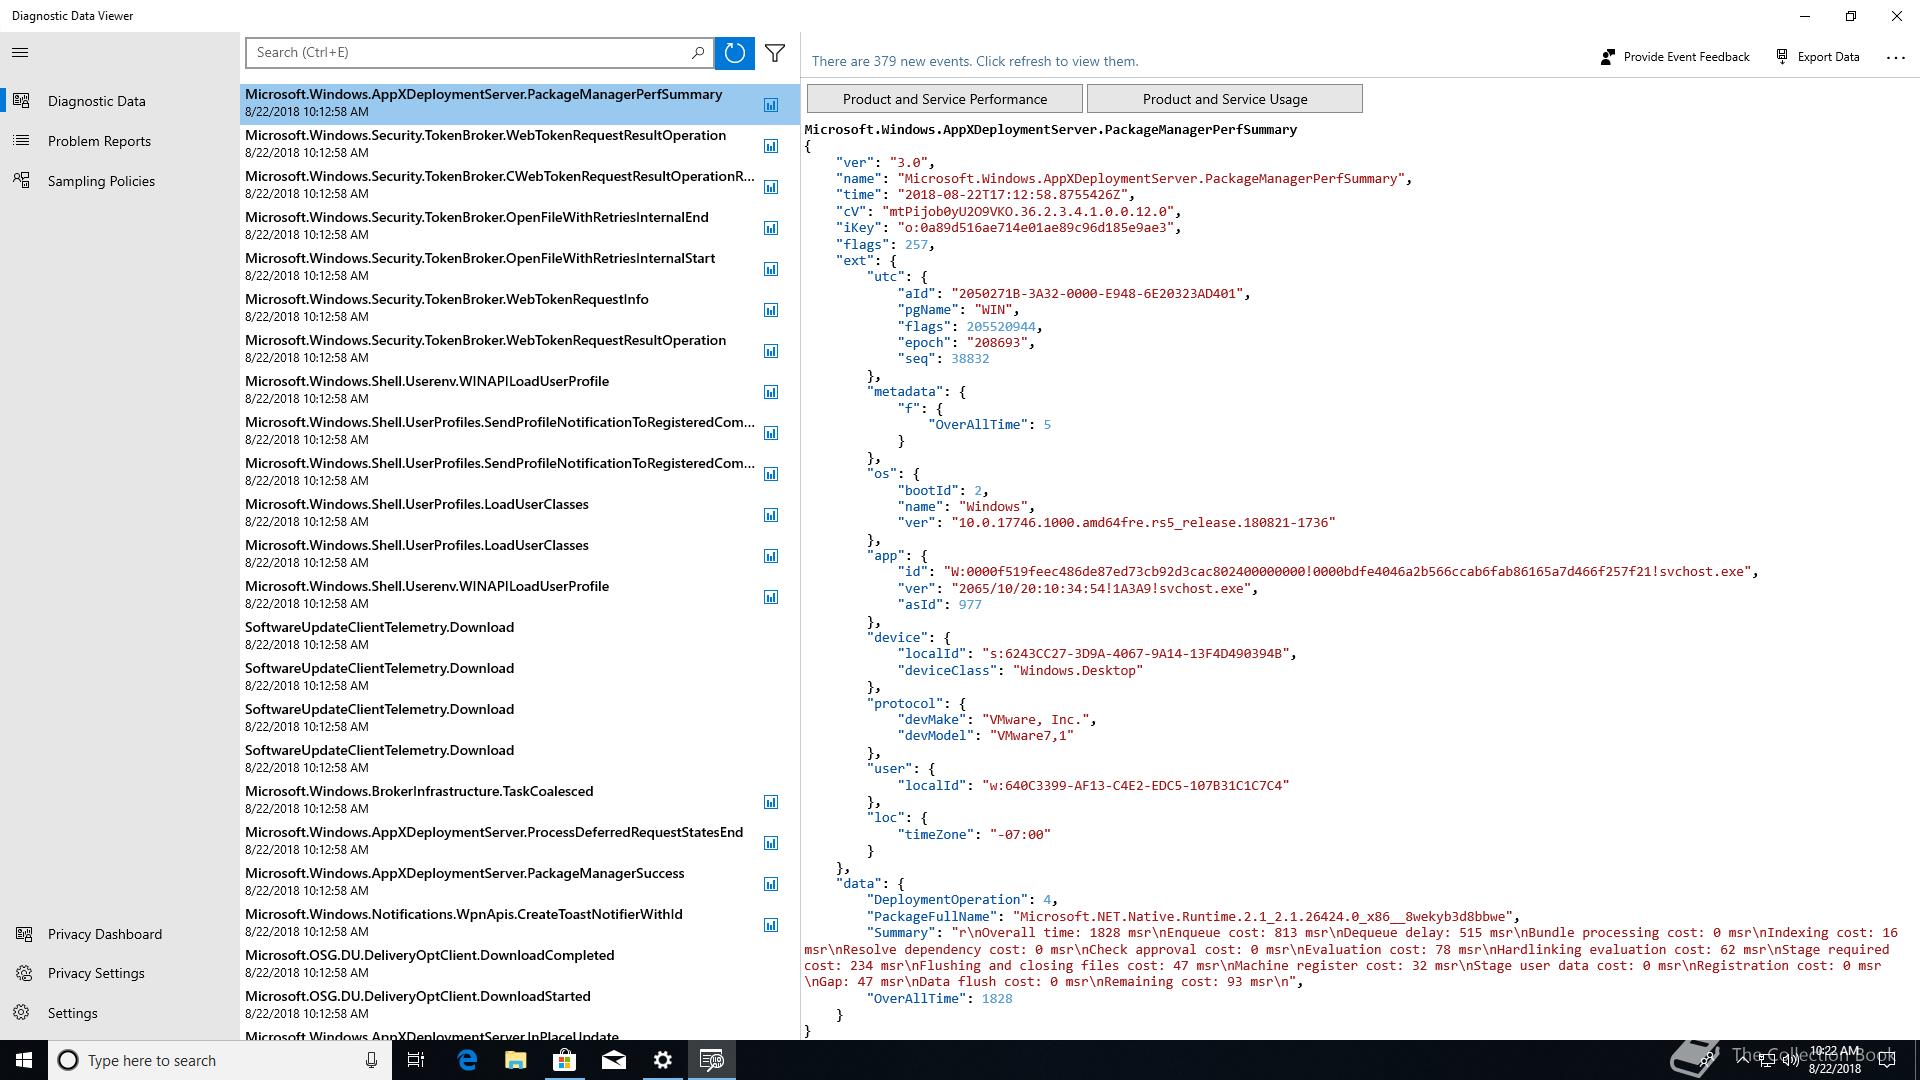Open Privacy Dashboard link
This screenshot has height=1080, width=1920.
(x=120, y=934)
